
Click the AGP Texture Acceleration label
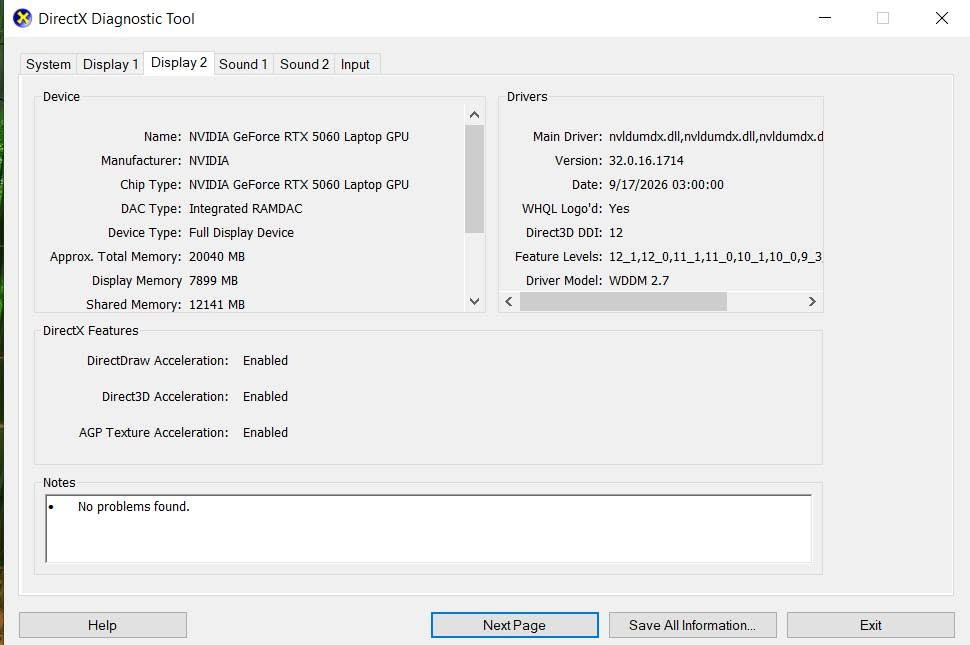pyautogui.click(x=153, y=433)
